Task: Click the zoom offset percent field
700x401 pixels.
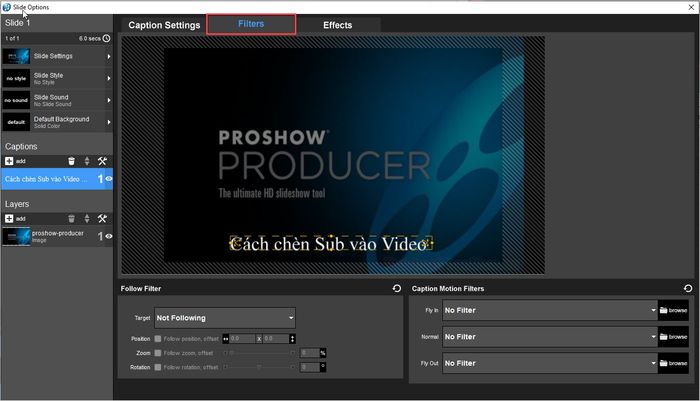Action: click(309, 353)
